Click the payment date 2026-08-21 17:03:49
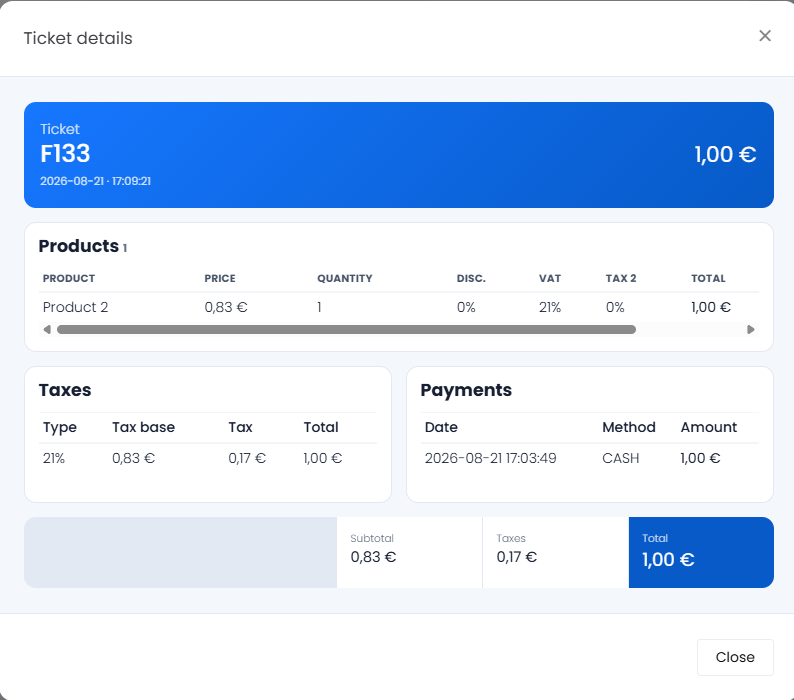794x700 pixels. coord(490,458)
